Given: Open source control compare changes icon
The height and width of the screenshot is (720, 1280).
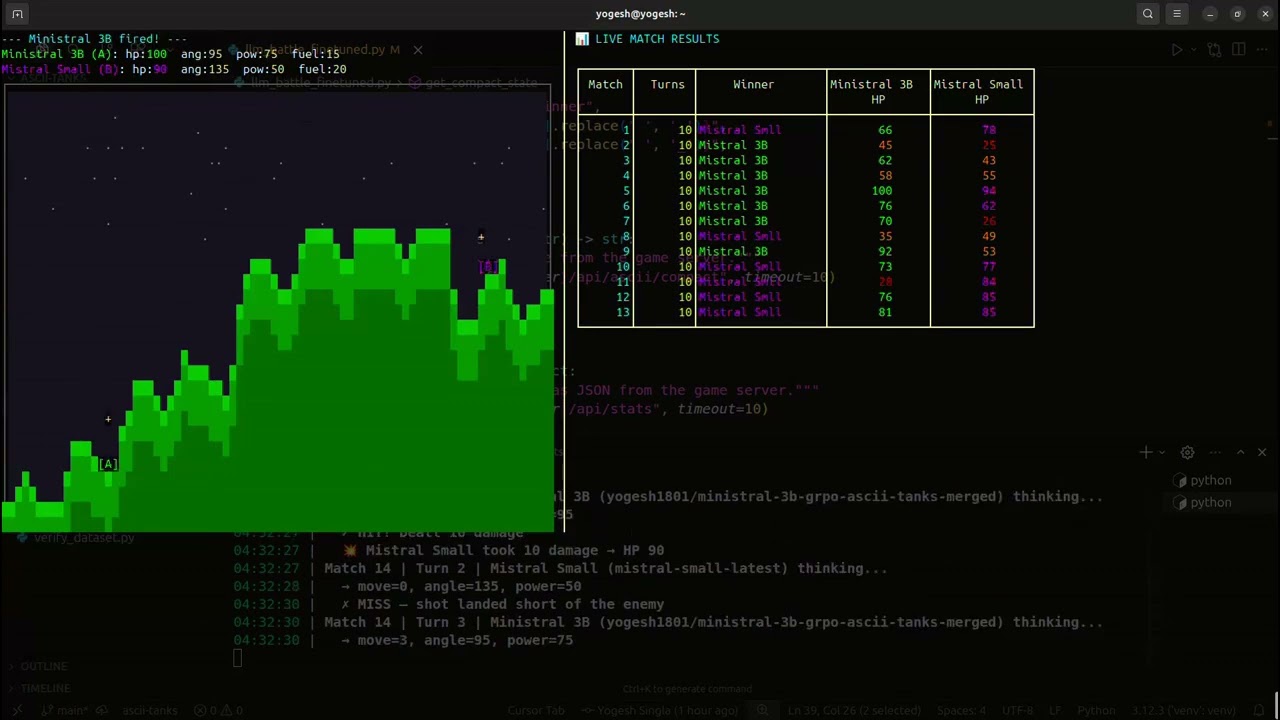Looking at the screenshot, I should [1214, 49].
